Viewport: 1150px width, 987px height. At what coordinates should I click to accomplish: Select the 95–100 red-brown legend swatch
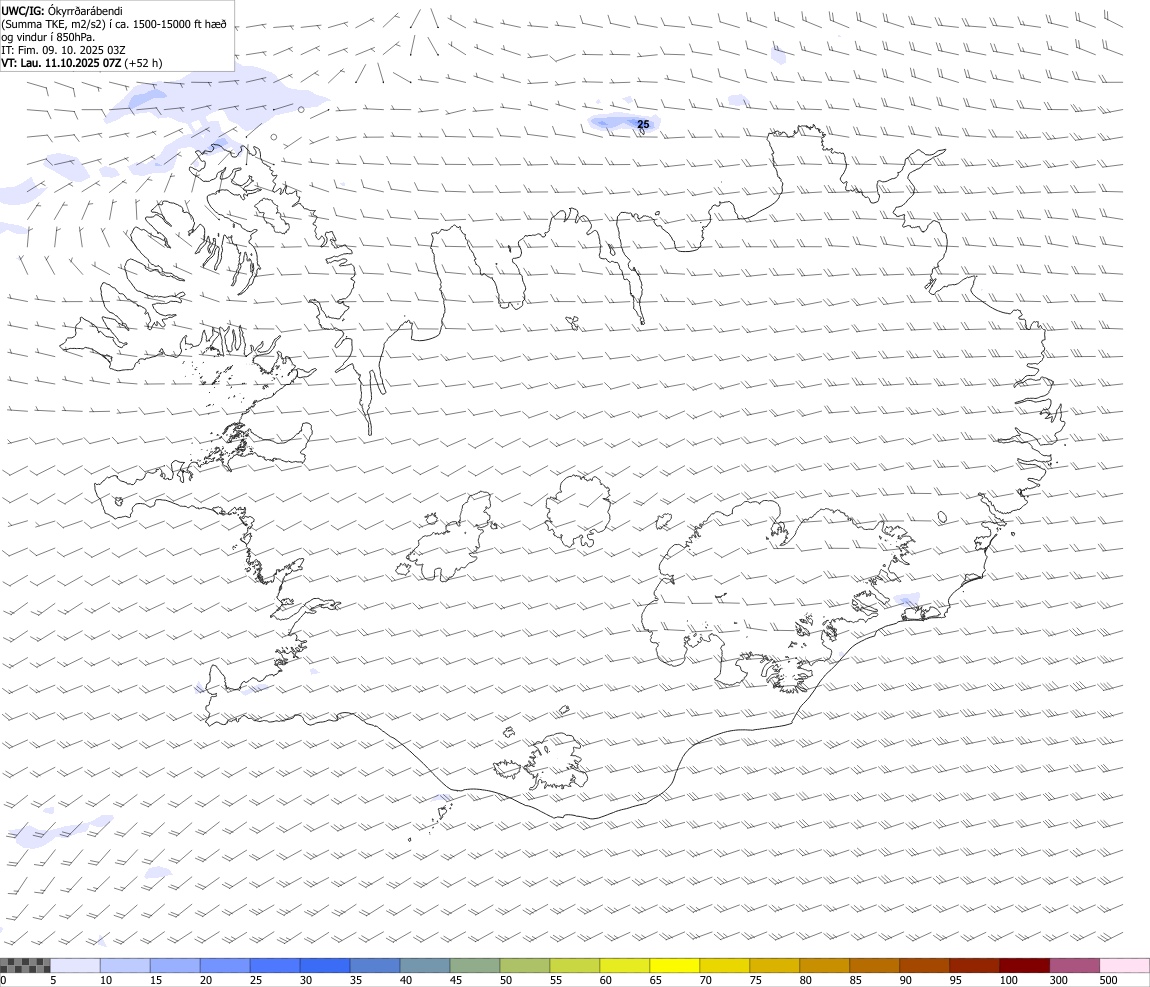pyautogui.click(x=974, y=965)
